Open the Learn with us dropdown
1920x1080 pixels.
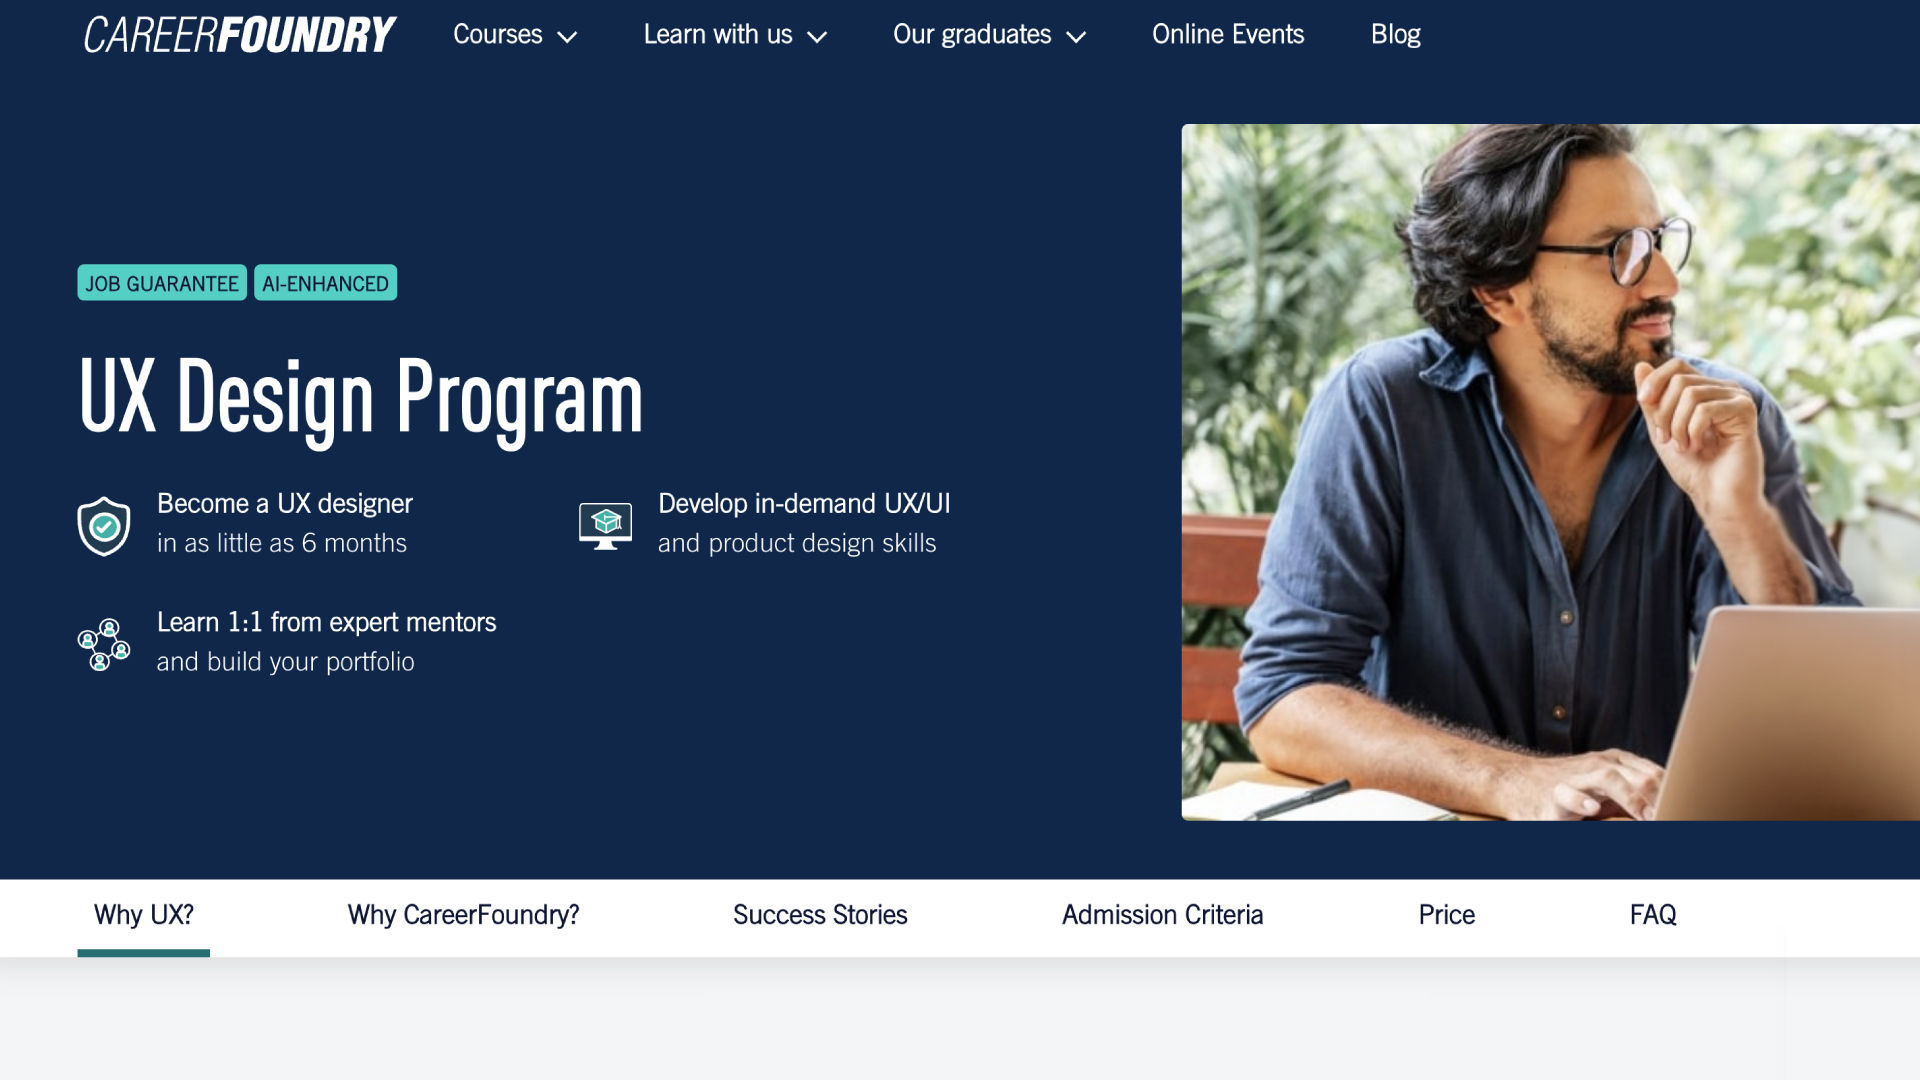point(735,35)
